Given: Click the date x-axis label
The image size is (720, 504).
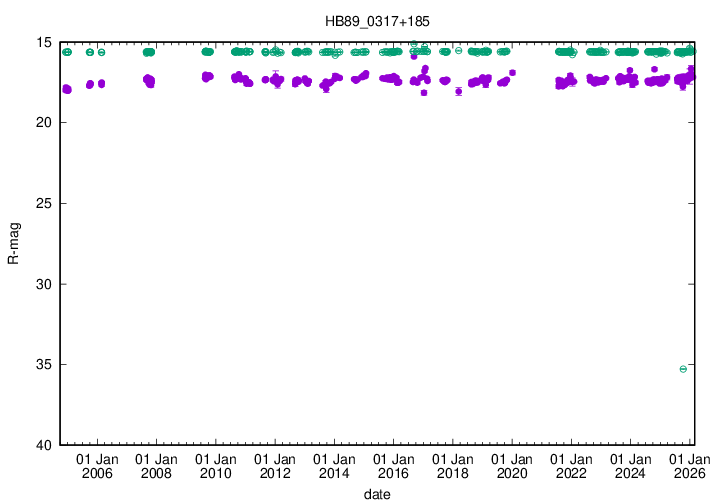Looking at the screenshot, I should click(378, 494).
